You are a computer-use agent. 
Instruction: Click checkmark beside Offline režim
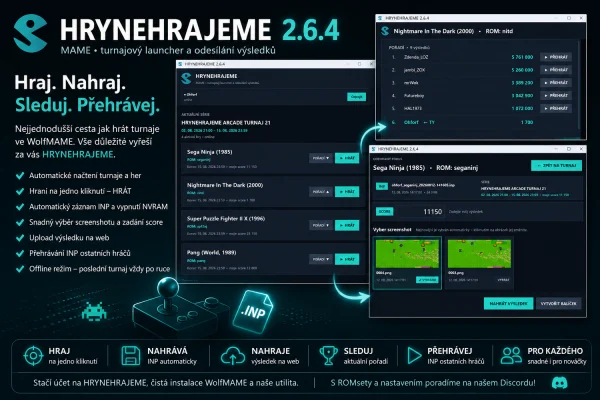(x=20, y=269)
